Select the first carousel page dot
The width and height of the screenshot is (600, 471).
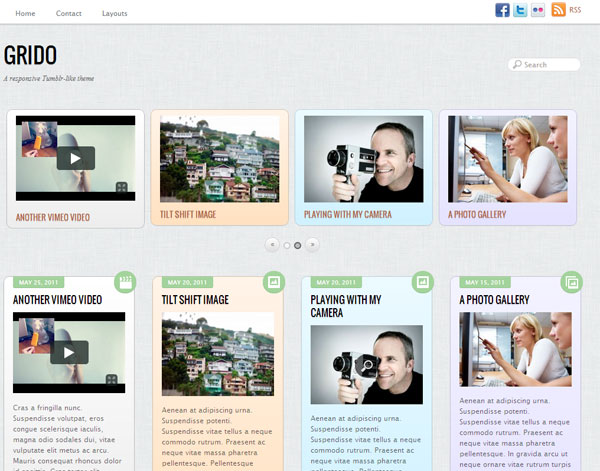(x=286, y=244)
